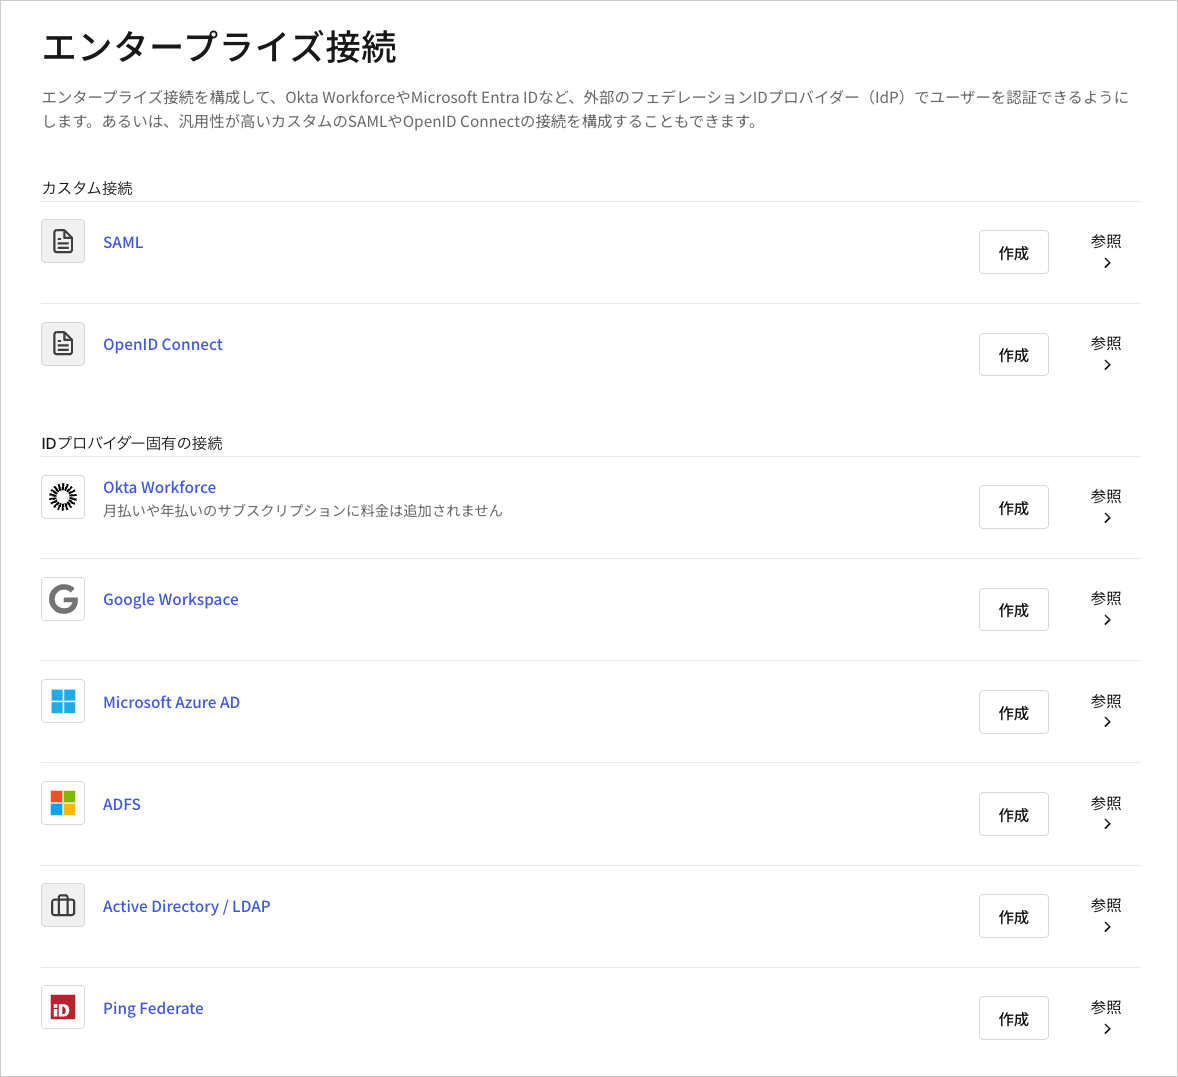Click the Google Workspace G icon

(x=62, y=598)
